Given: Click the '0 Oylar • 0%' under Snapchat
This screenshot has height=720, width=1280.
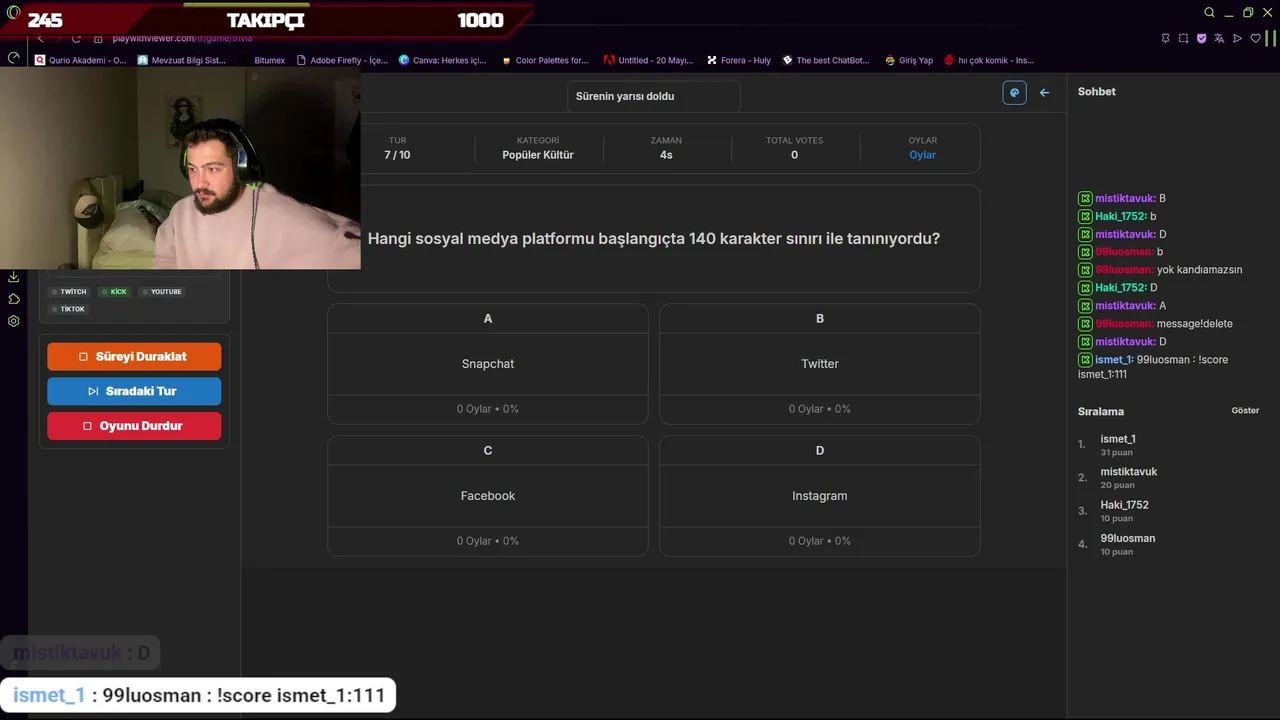Looking at the screenshot, I should coord(488,409).
